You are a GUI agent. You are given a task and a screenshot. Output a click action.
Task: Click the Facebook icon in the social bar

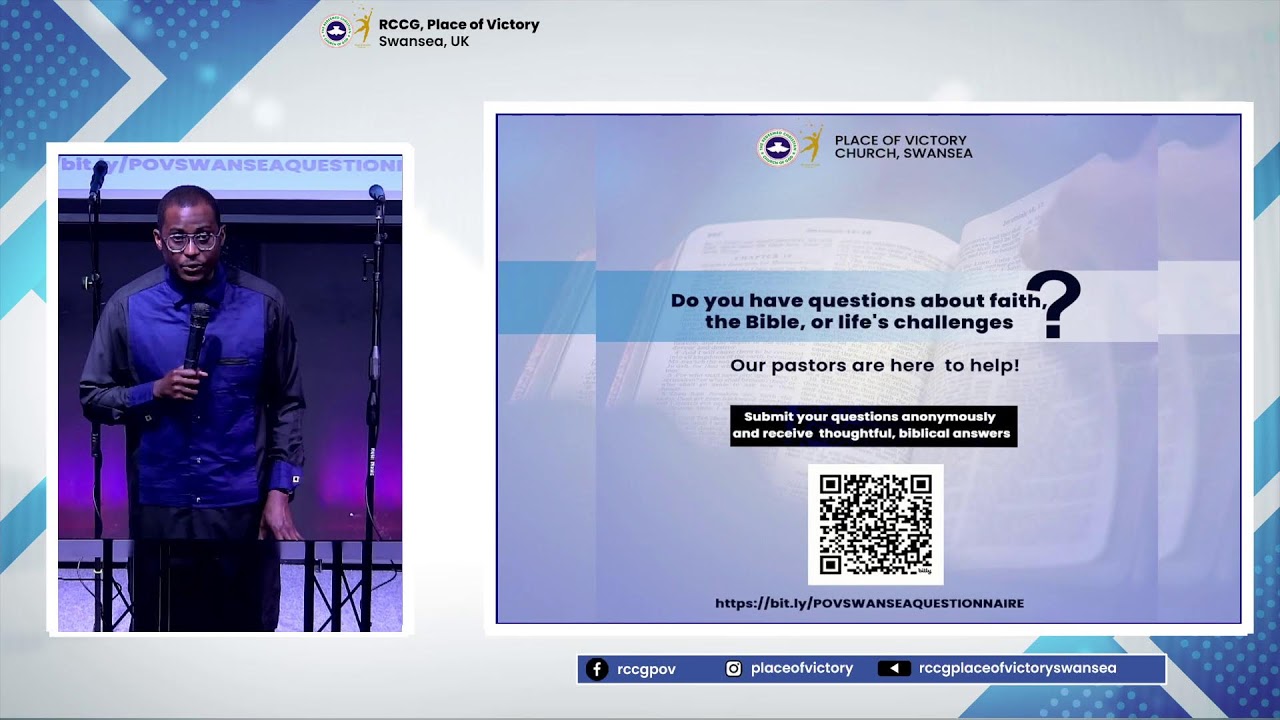pyautogui.click(x=597, y=669)
